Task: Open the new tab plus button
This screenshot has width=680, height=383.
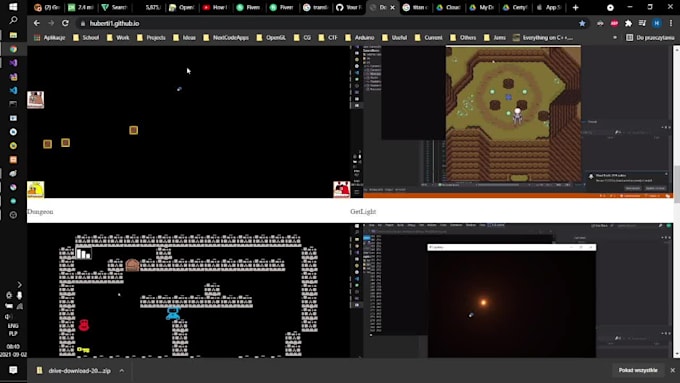Action: point(575,7)
